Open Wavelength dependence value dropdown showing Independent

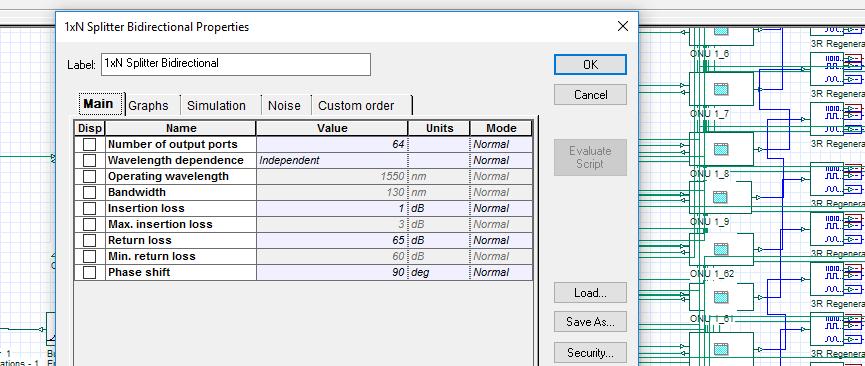click(332, 161)
